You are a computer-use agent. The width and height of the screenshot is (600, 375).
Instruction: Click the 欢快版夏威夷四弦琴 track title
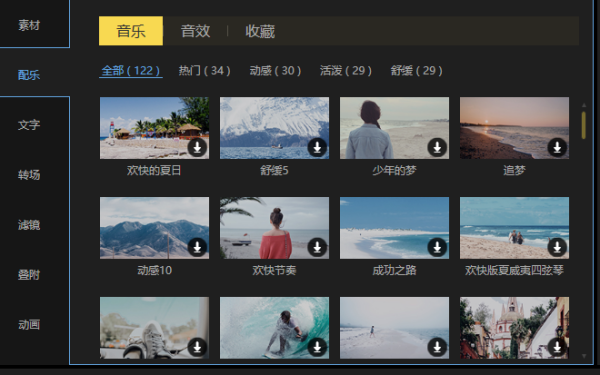[x=514, y=271]
